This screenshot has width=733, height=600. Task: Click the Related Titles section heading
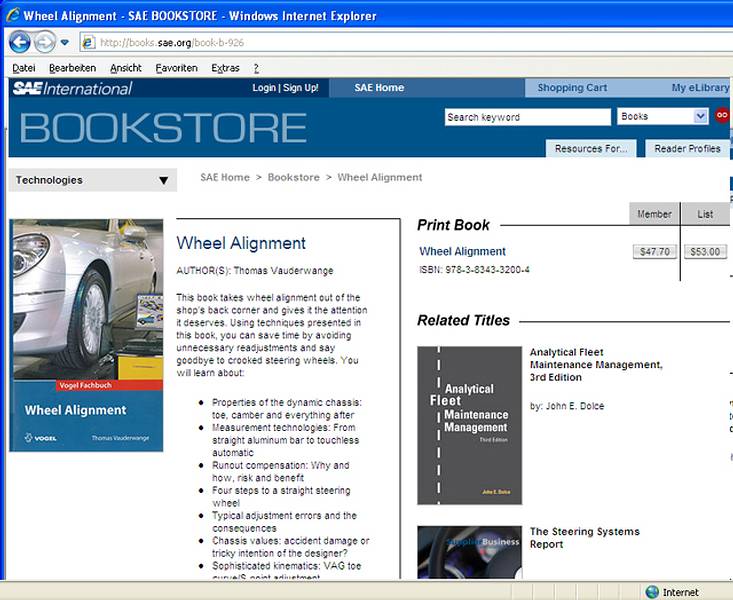tap(463, 320)
